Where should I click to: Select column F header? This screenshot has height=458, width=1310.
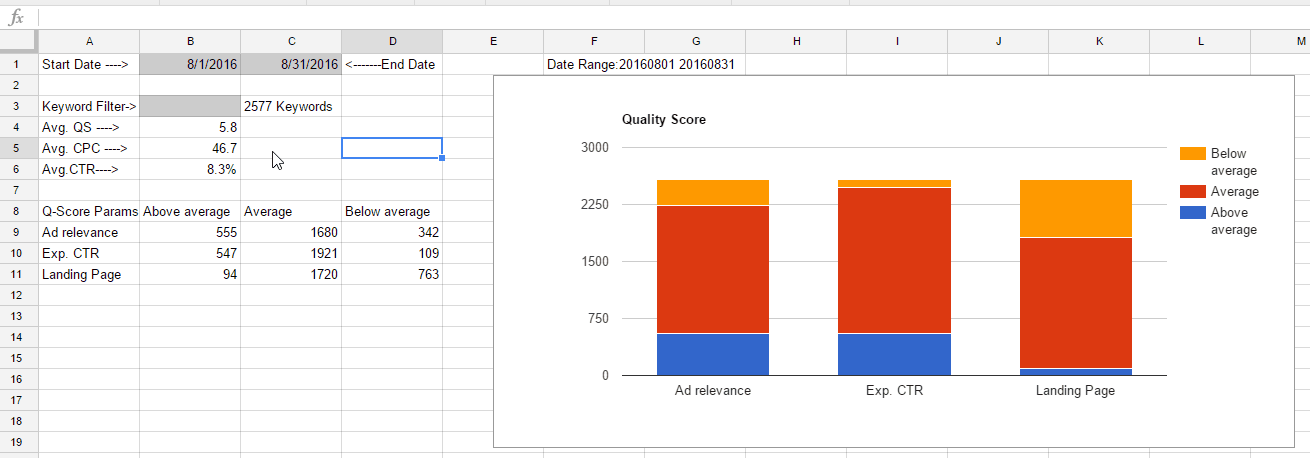594,41
